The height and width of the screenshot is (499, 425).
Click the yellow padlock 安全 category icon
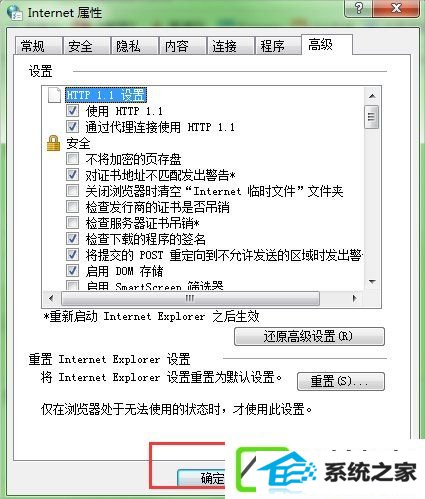tap(53, 143)
